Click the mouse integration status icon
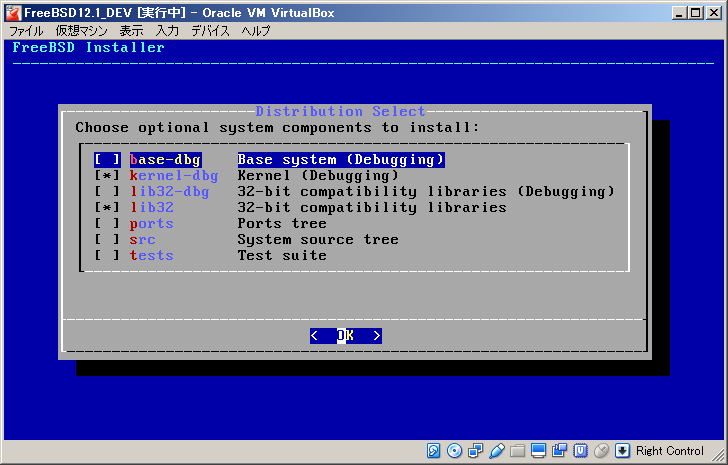The height and width of the screenshot is (465, 728). [x=601, y=451]
